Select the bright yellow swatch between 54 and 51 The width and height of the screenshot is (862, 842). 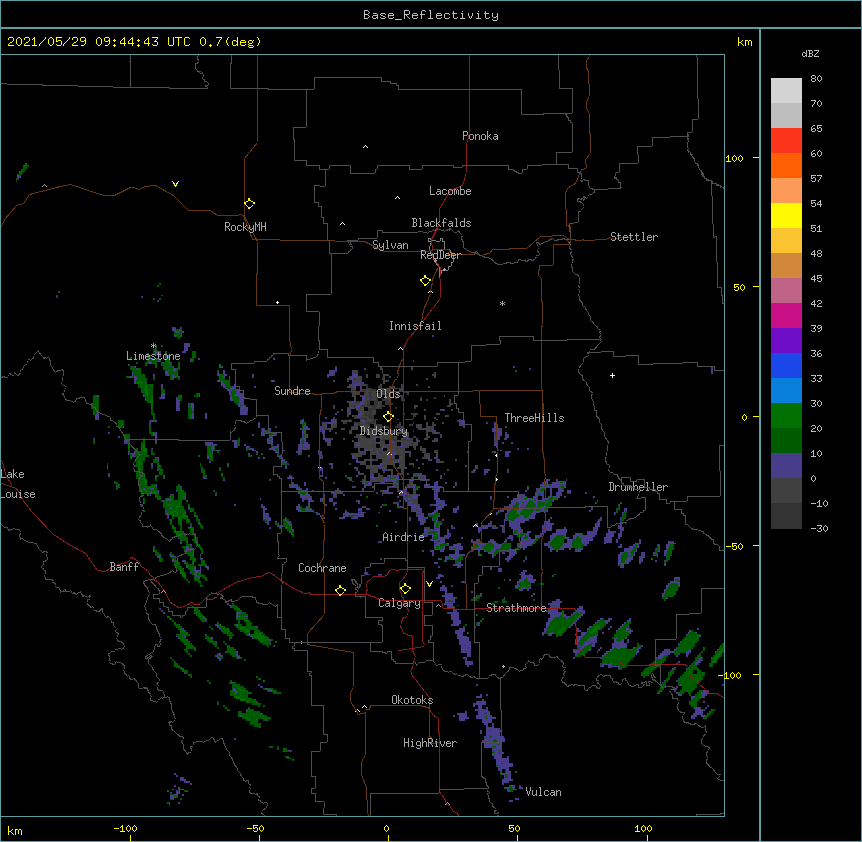[x=786, y=215]
